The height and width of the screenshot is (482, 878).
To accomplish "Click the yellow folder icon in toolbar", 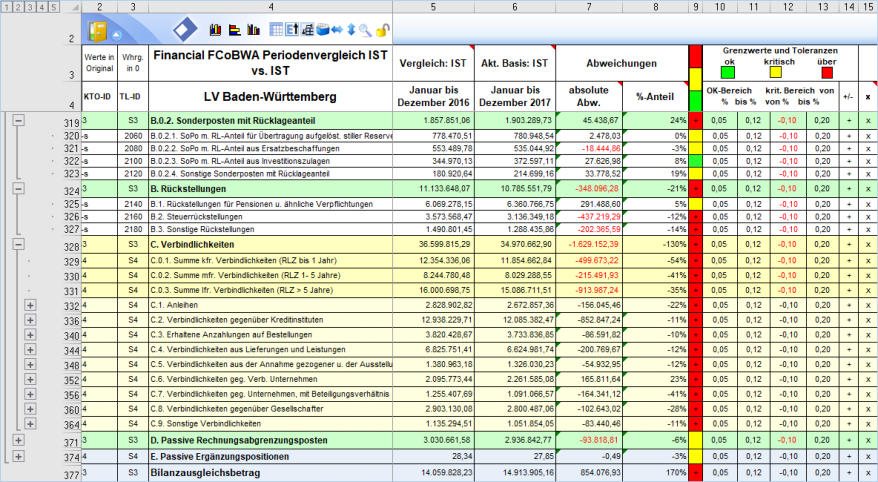I will pos(101,30).
